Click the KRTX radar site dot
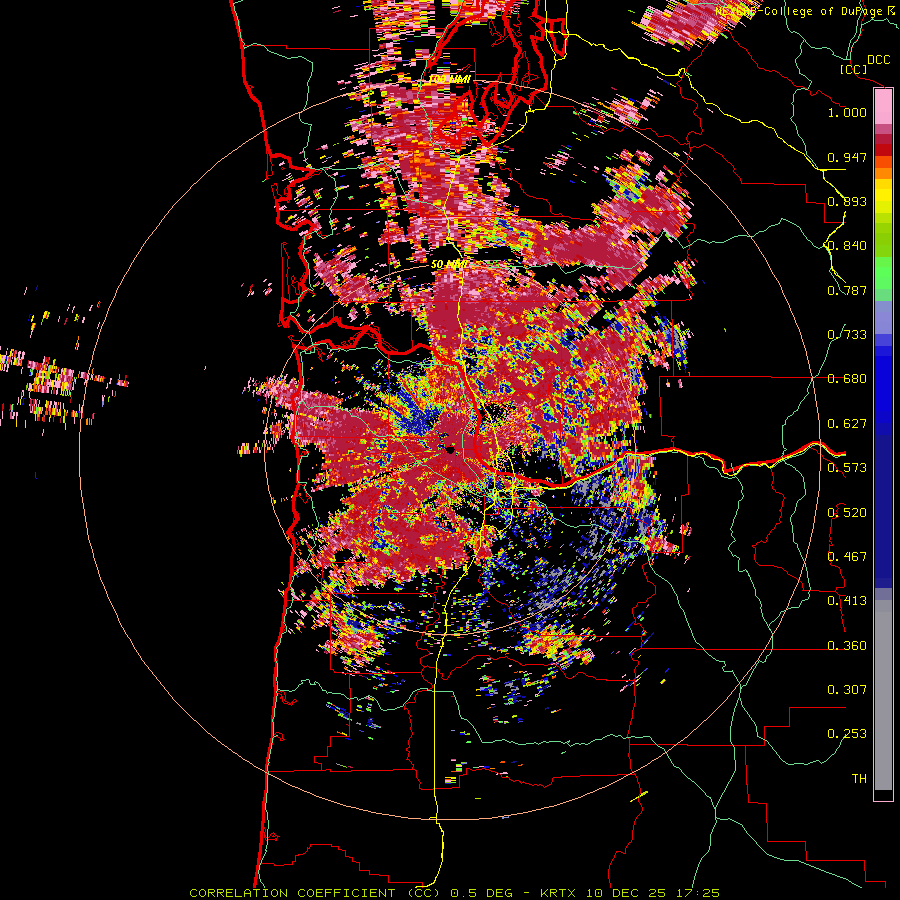 click(451, 451)
